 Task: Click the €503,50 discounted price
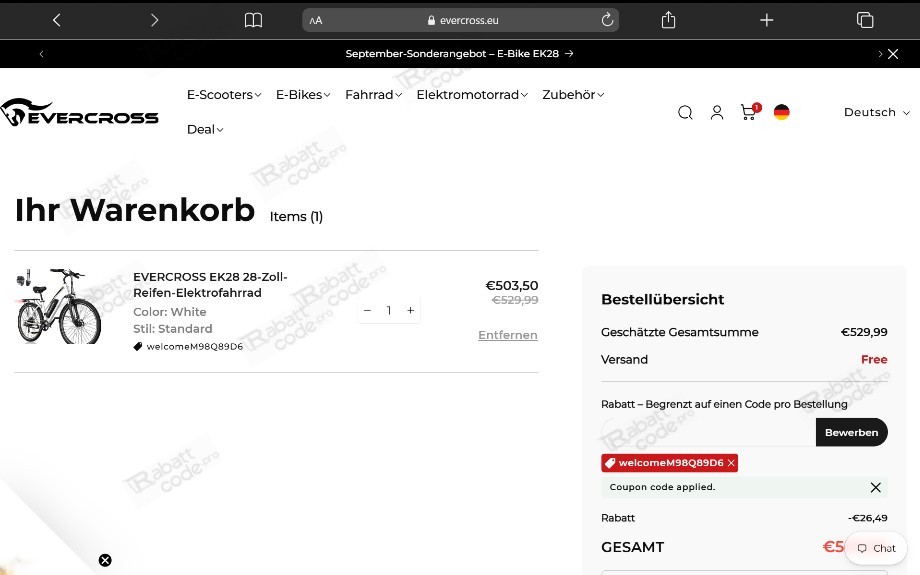(512, 286)
